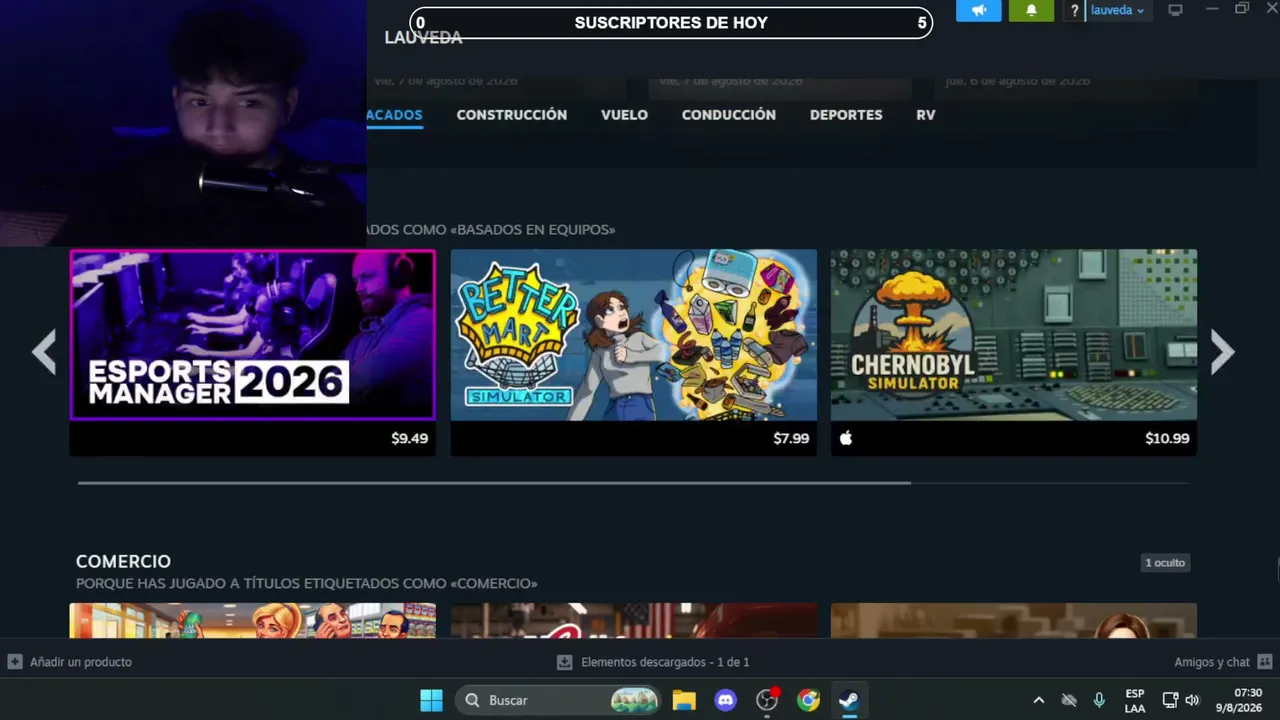Click the Añadir un producto link
Viewport: 1280px width, 720px height.
81,662
